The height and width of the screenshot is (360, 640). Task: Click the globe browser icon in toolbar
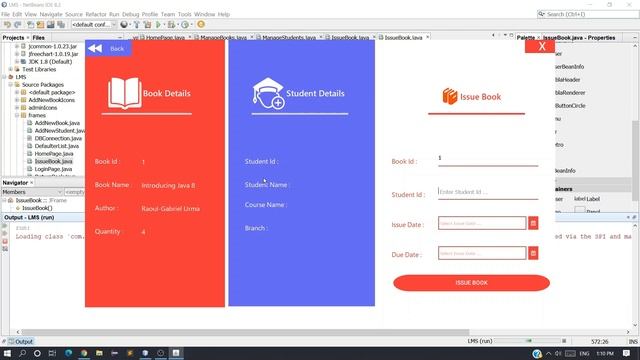(124, 25)
